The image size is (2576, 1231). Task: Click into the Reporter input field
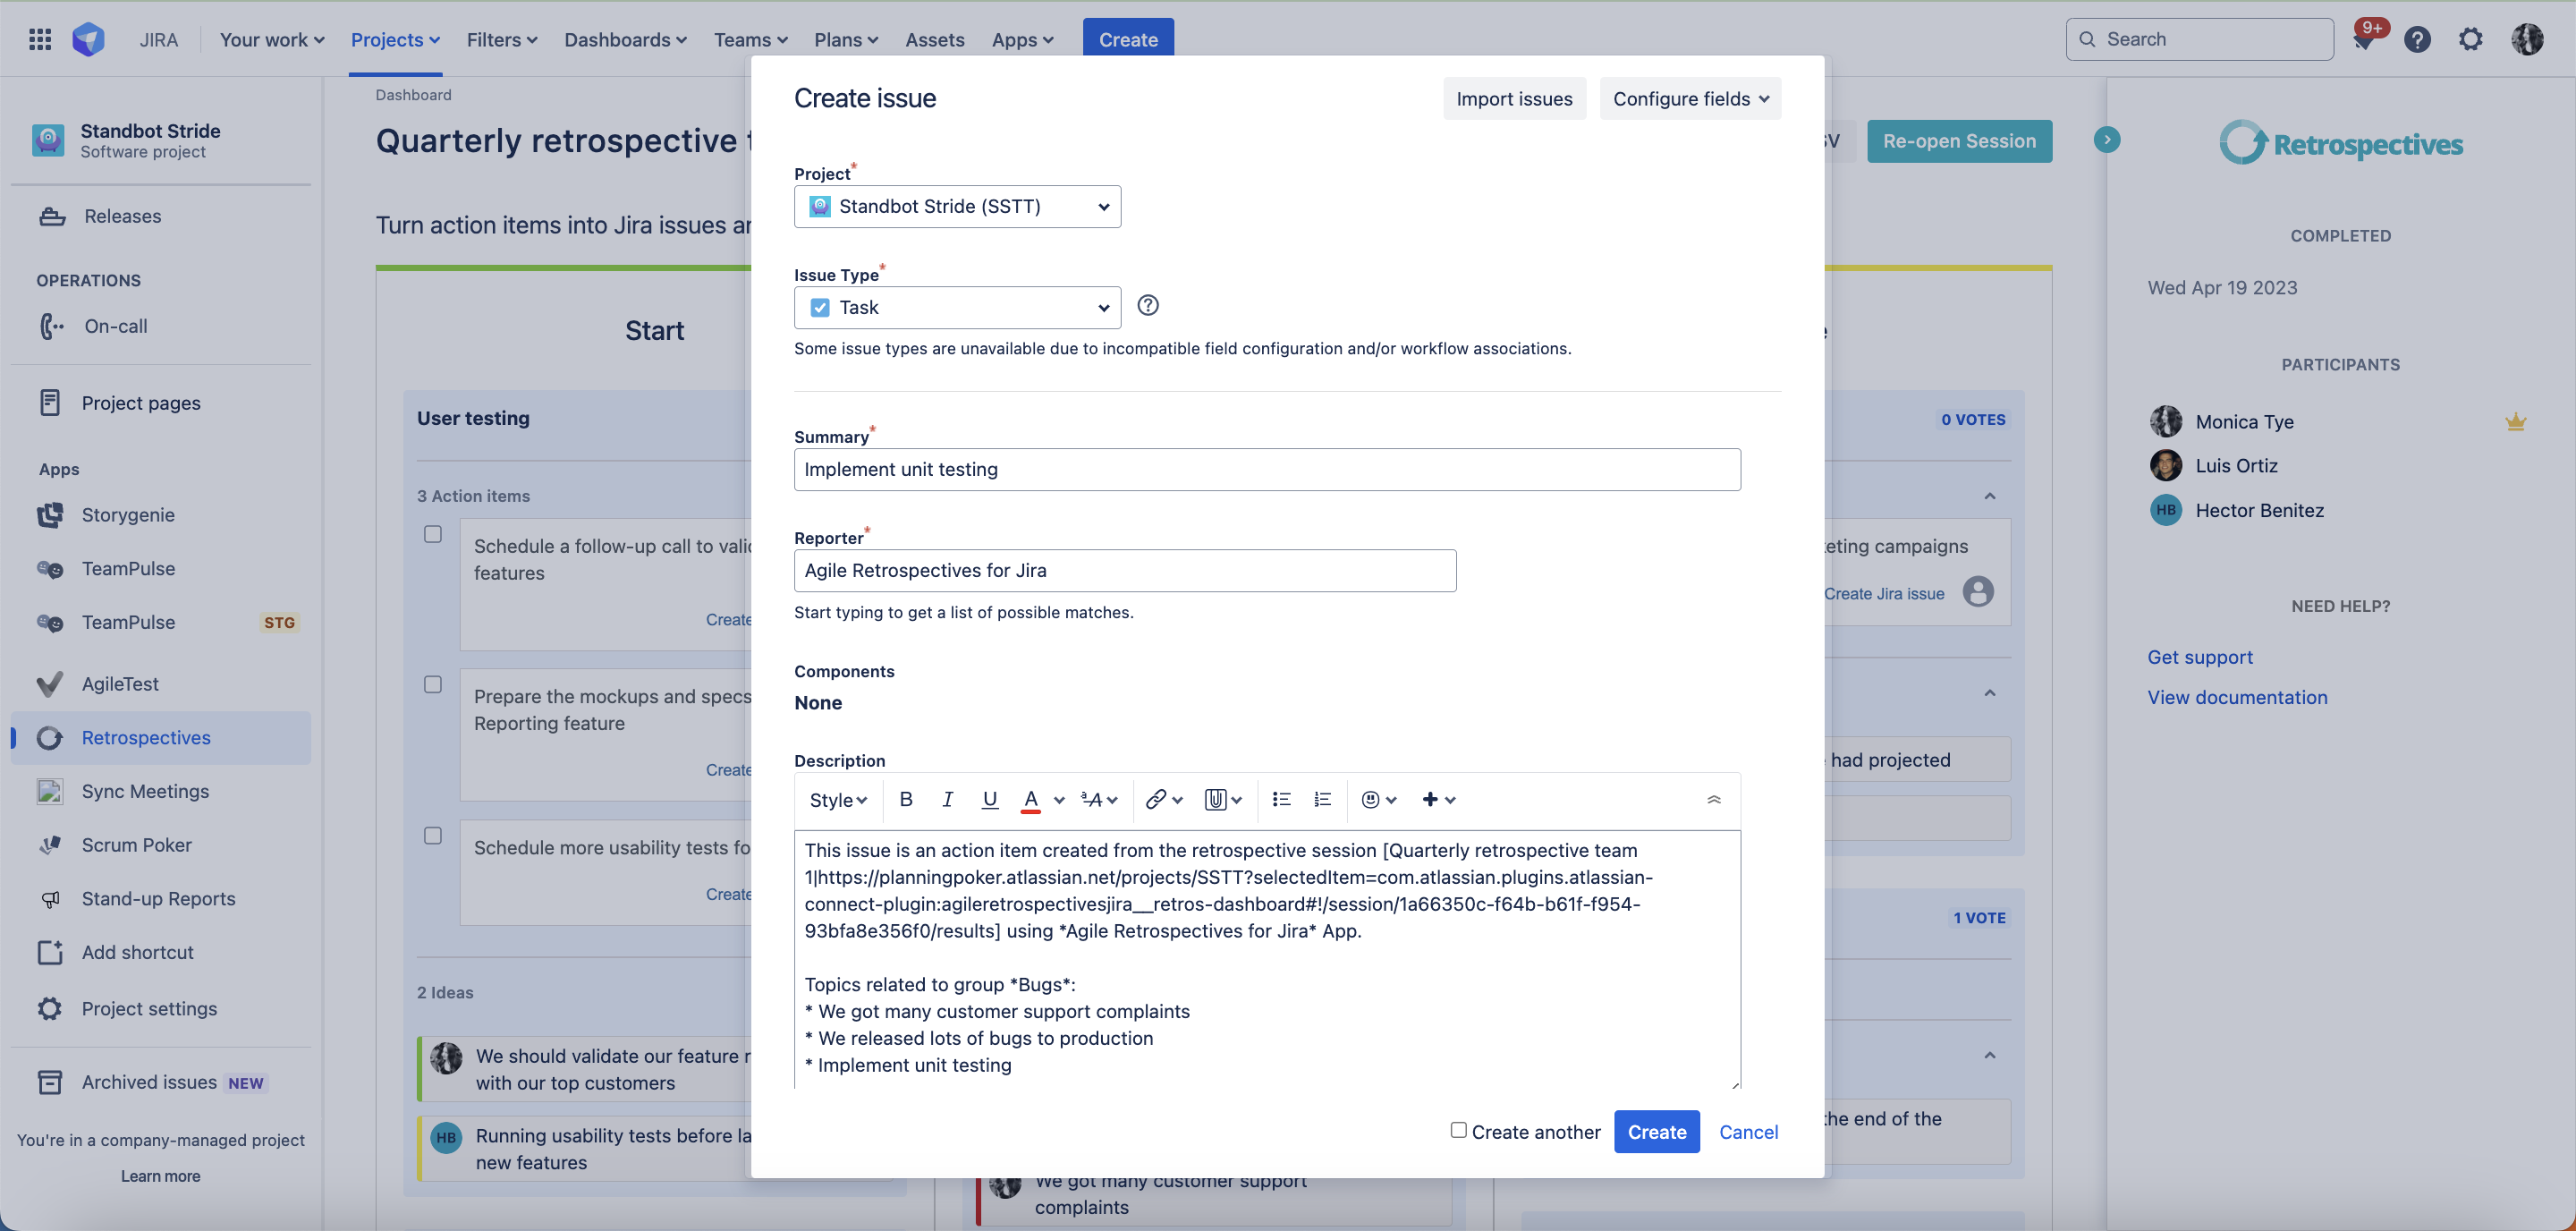coord(1125,570)
